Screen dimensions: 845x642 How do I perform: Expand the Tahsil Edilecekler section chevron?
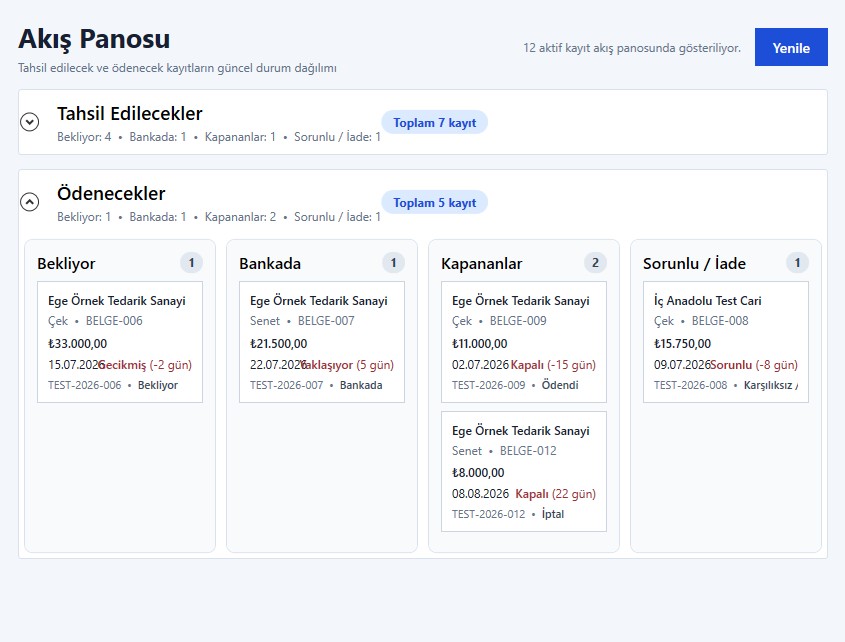(x=30, y=122)
